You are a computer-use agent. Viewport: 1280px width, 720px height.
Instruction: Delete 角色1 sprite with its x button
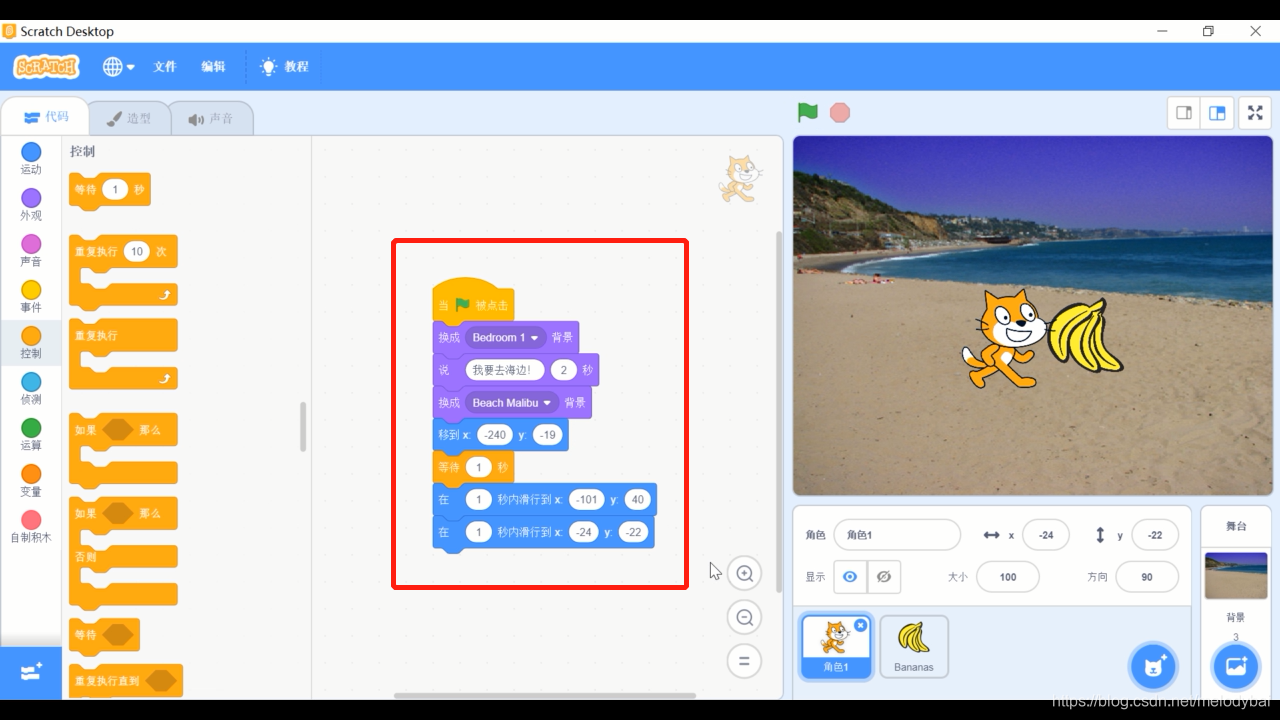(860, 625)
